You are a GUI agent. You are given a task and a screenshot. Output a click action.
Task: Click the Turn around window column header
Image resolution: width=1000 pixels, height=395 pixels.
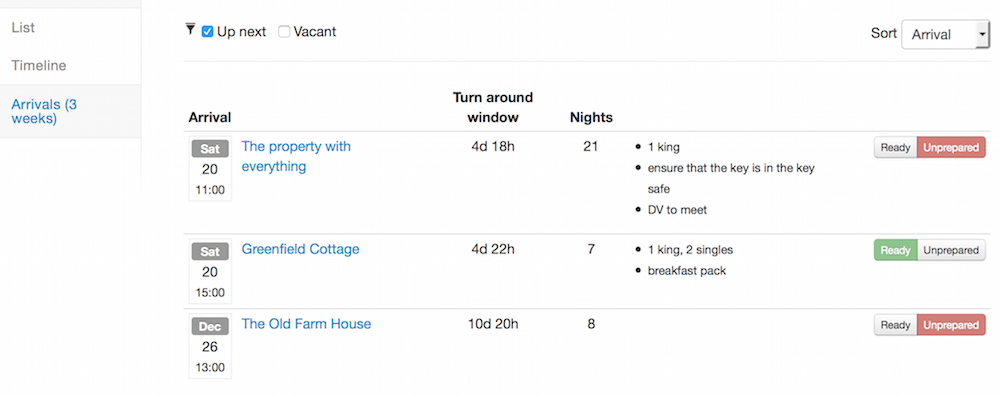coord(493,107)
